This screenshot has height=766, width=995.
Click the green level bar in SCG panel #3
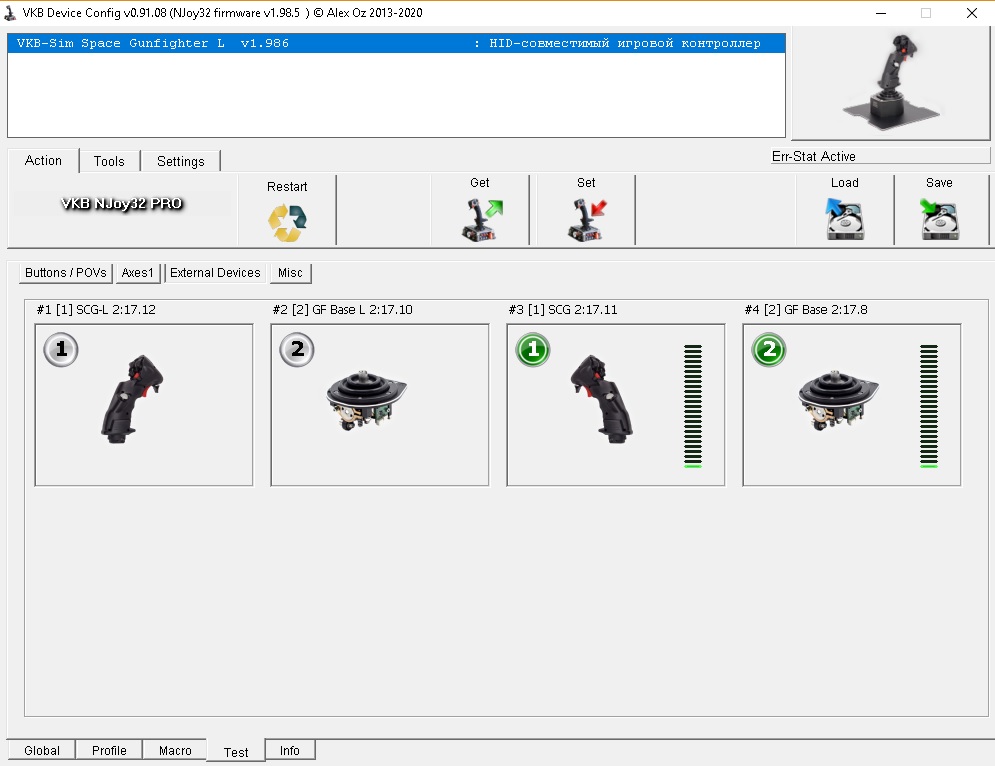coord(693,406)
